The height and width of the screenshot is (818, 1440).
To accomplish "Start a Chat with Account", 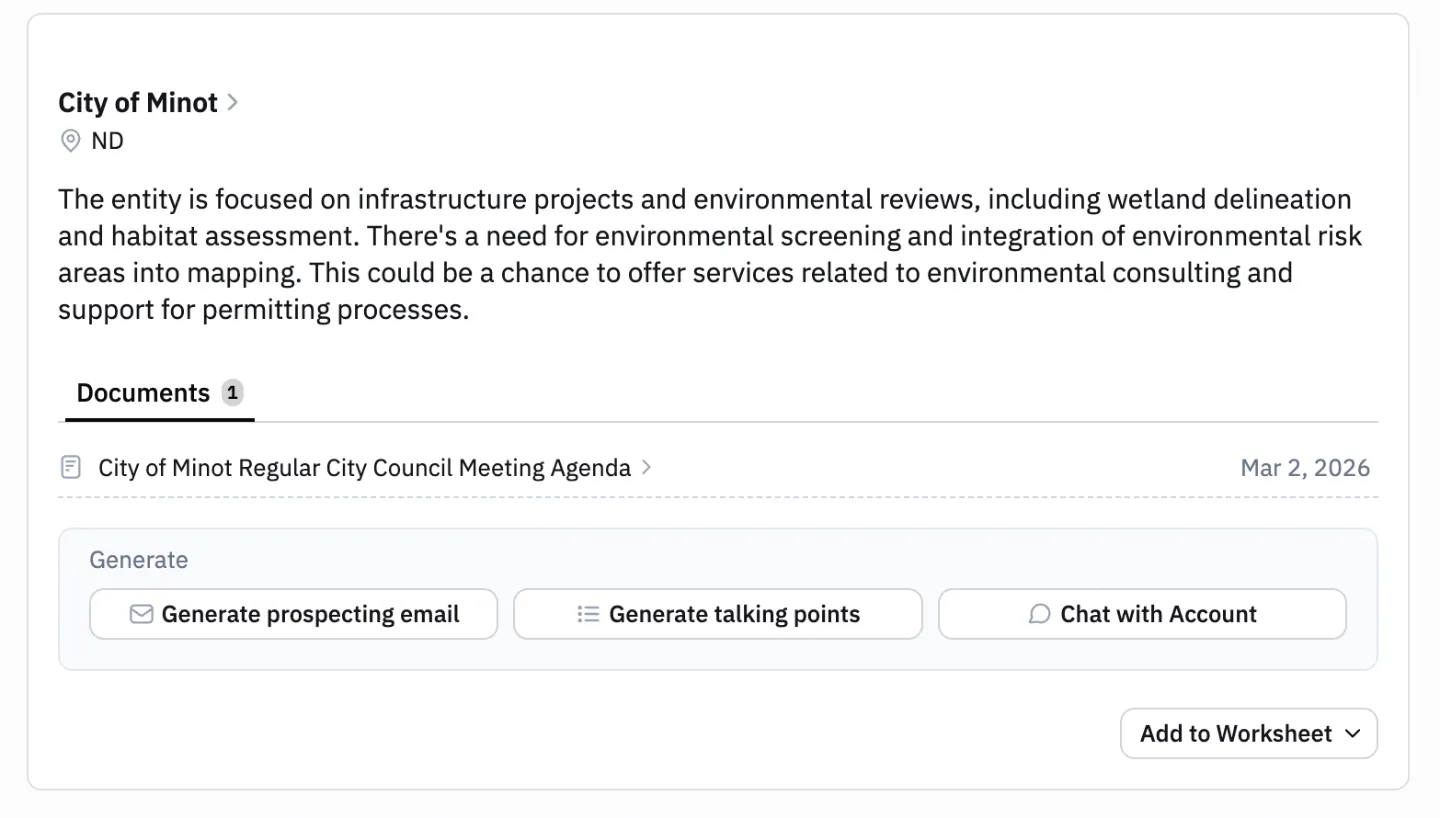I will click(1142, 614).
